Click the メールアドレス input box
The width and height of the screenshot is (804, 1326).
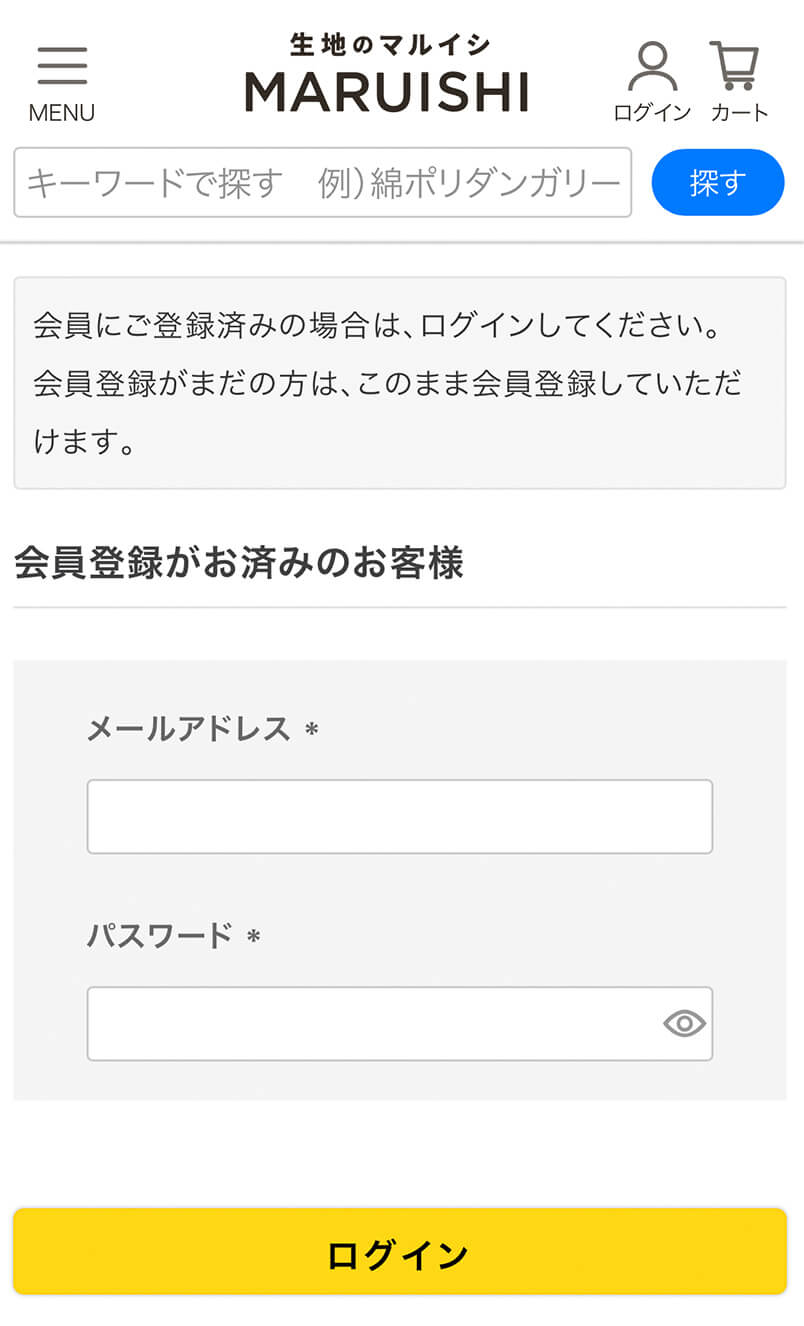click(399, 817)
